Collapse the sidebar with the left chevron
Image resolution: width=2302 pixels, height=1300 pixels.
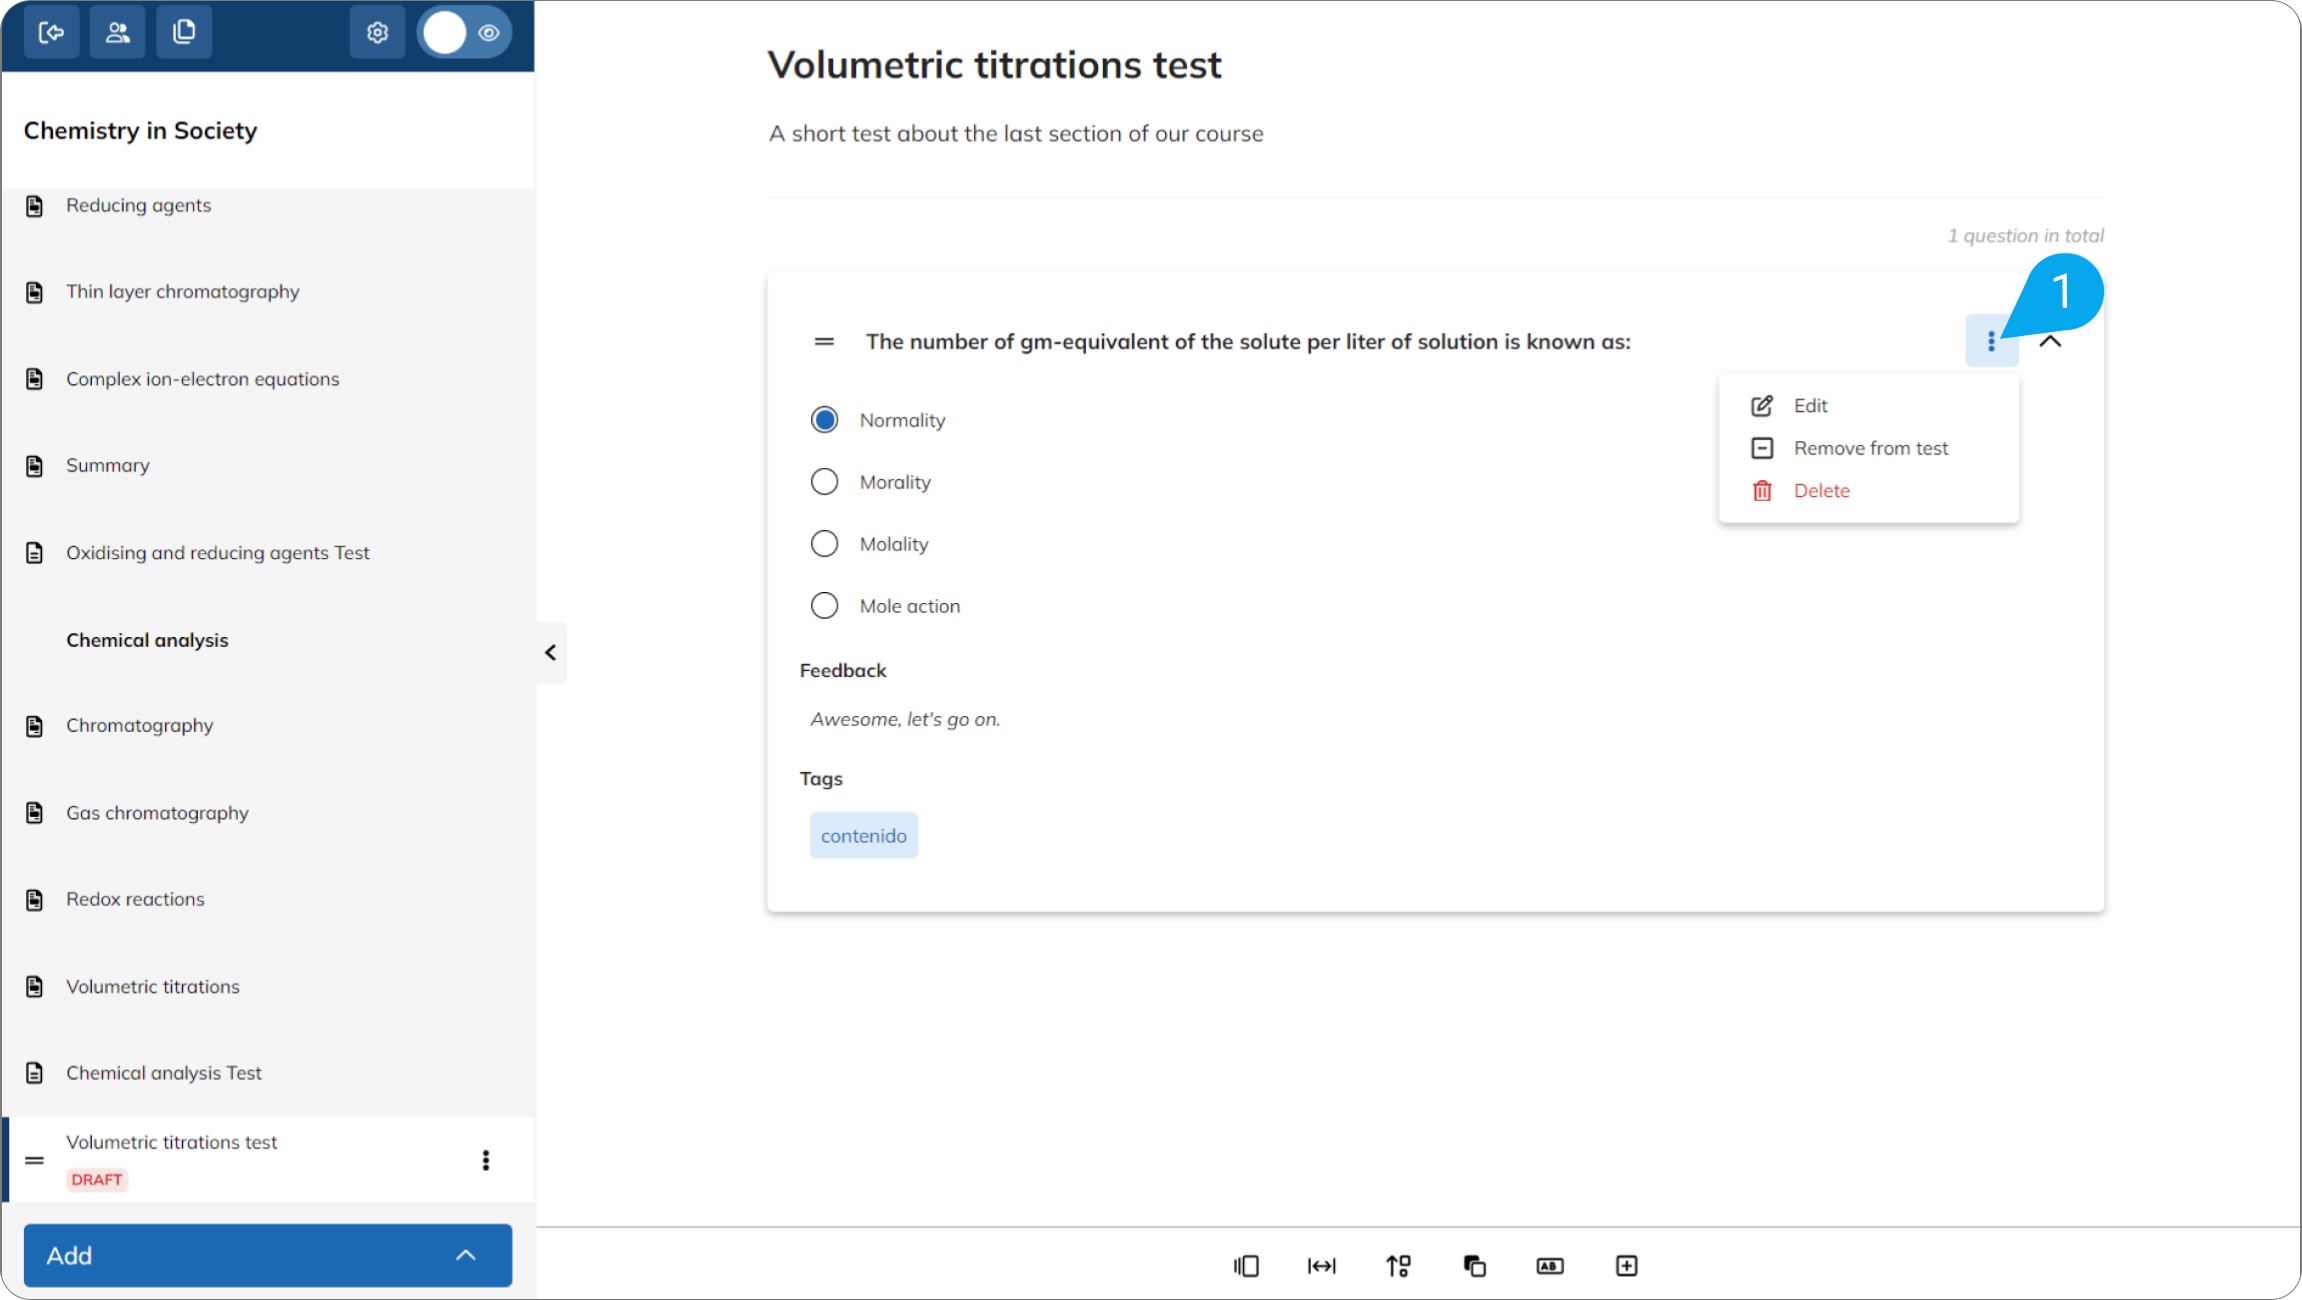(551, 653)
